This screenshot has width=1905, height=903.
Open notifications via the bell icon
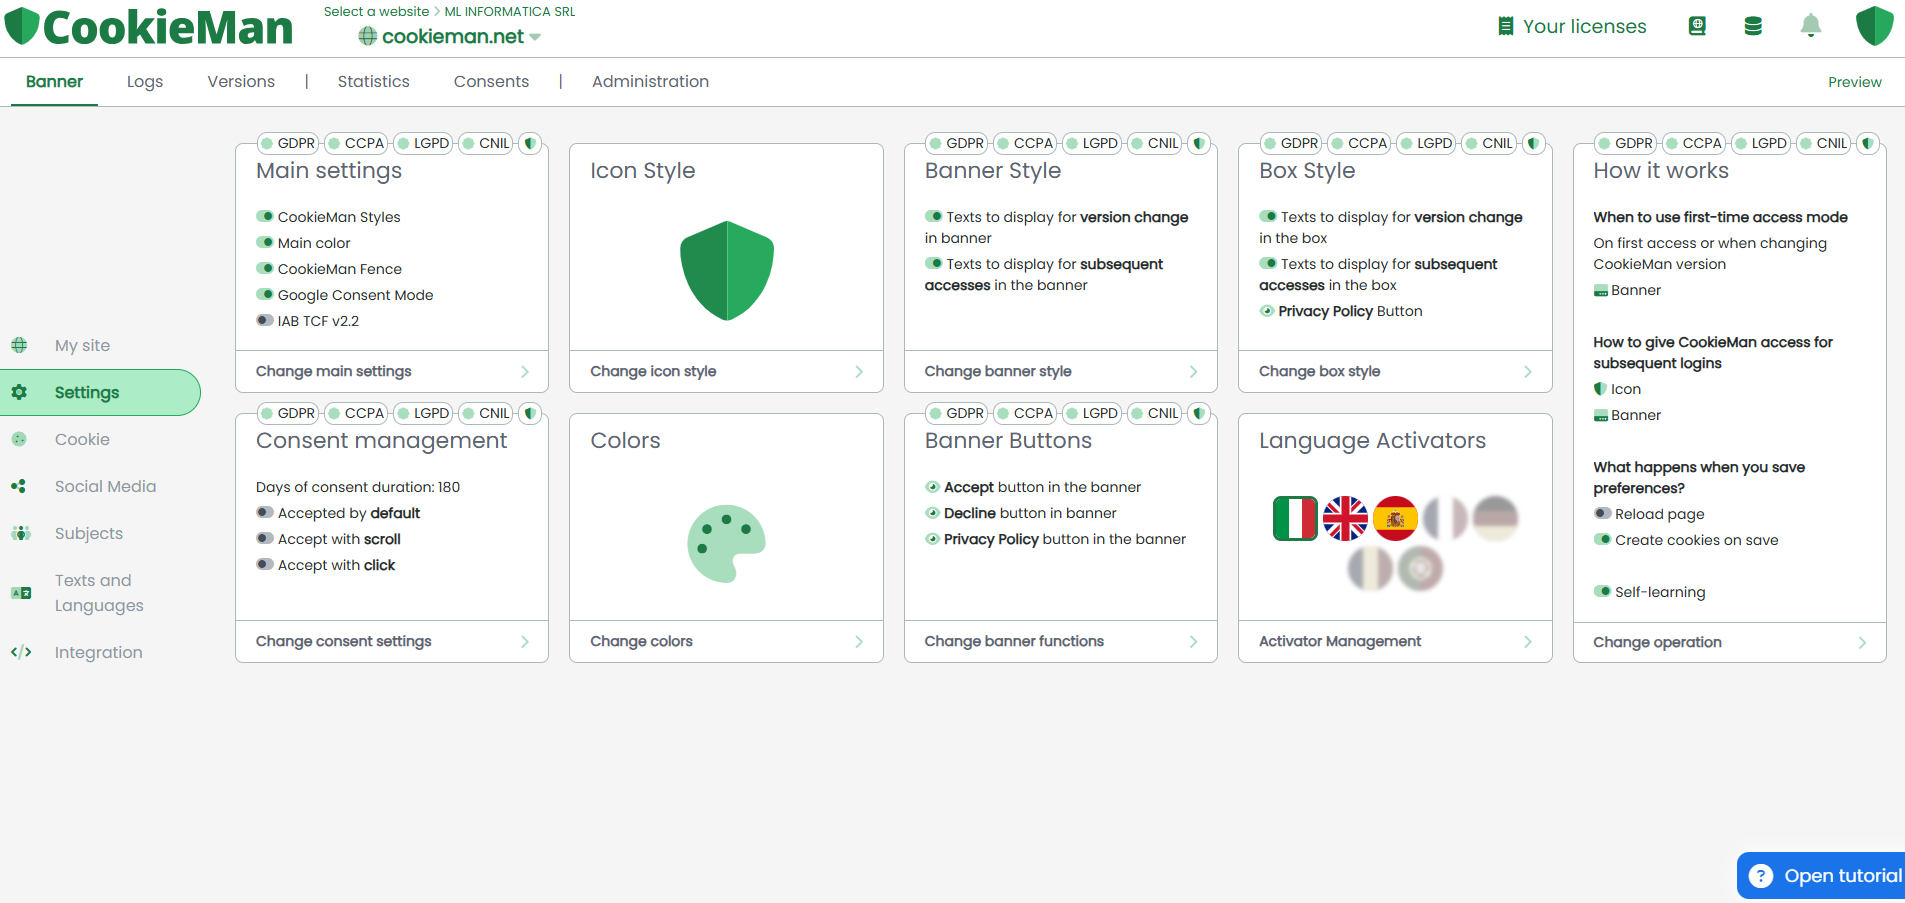tap(1810, 26)
